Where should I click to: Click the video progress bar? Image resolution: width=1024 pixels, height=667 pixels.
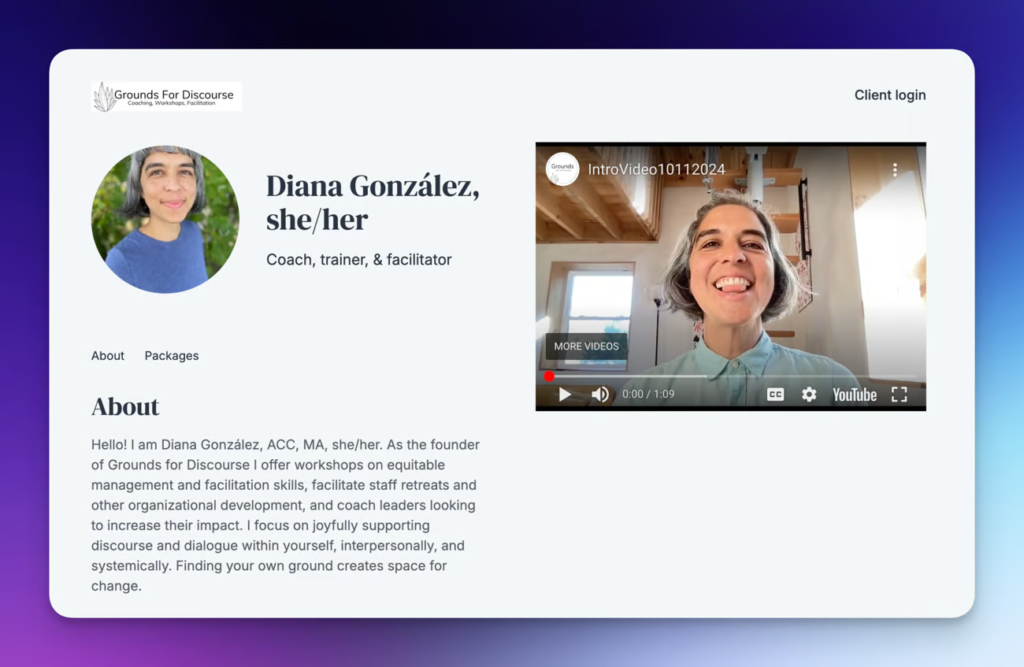(x=730, y=377)
